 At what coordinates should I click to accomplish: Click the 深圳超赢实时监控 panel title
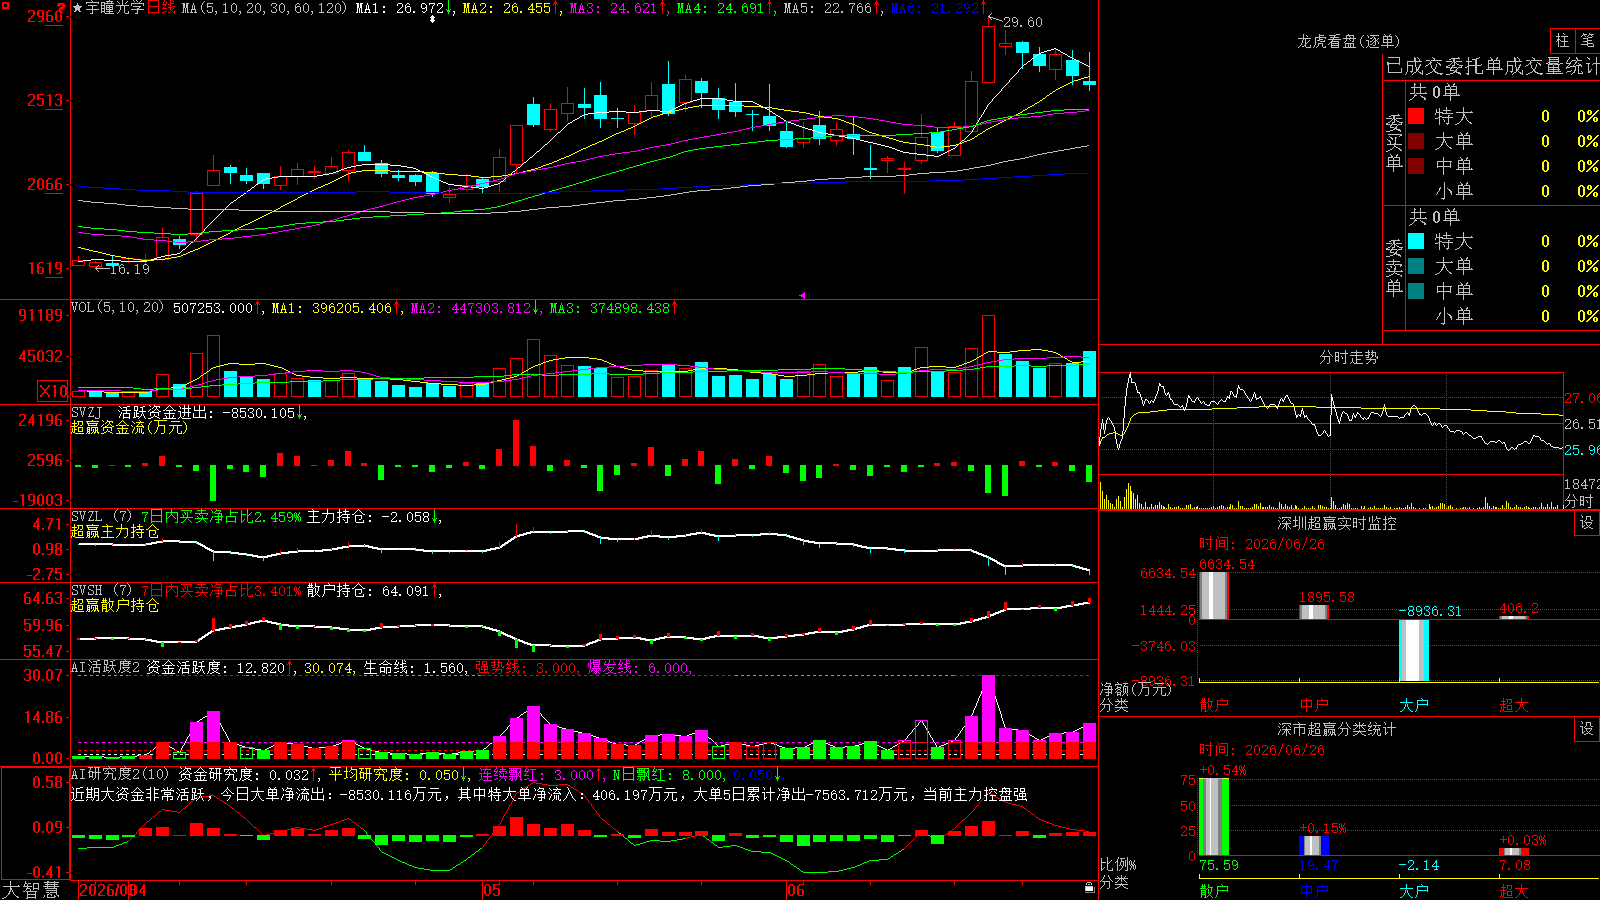point(1336,523)
